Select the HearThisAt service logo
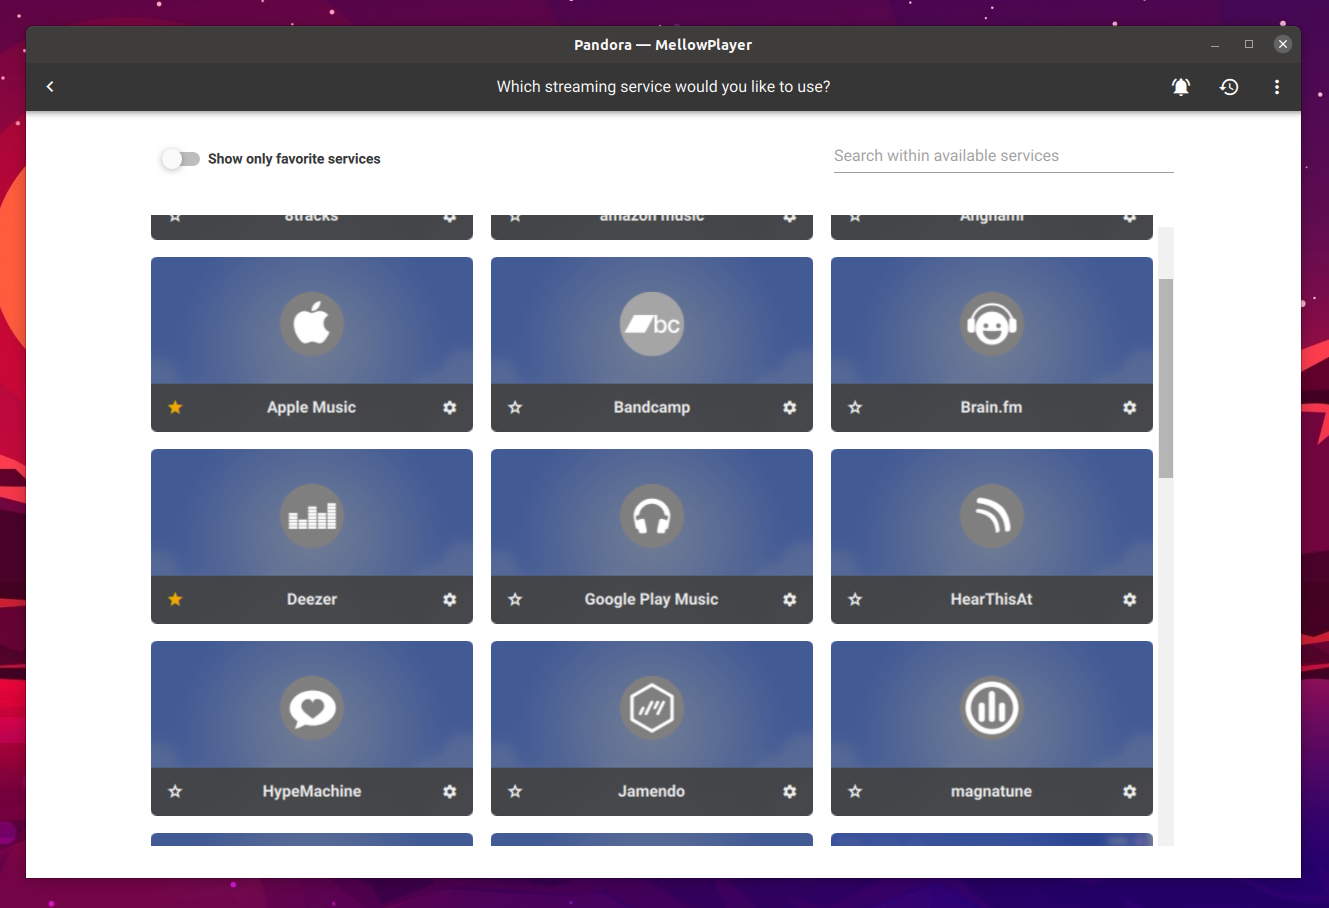Viewport: 1329px width, 908px height. [x=992, y=516]
